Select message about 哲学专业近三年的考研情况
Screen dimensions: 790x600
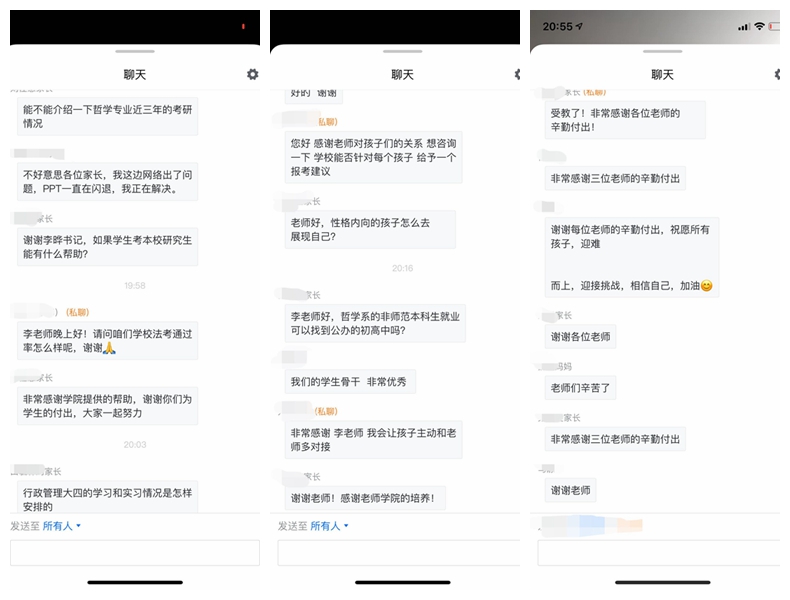[107, 116]
